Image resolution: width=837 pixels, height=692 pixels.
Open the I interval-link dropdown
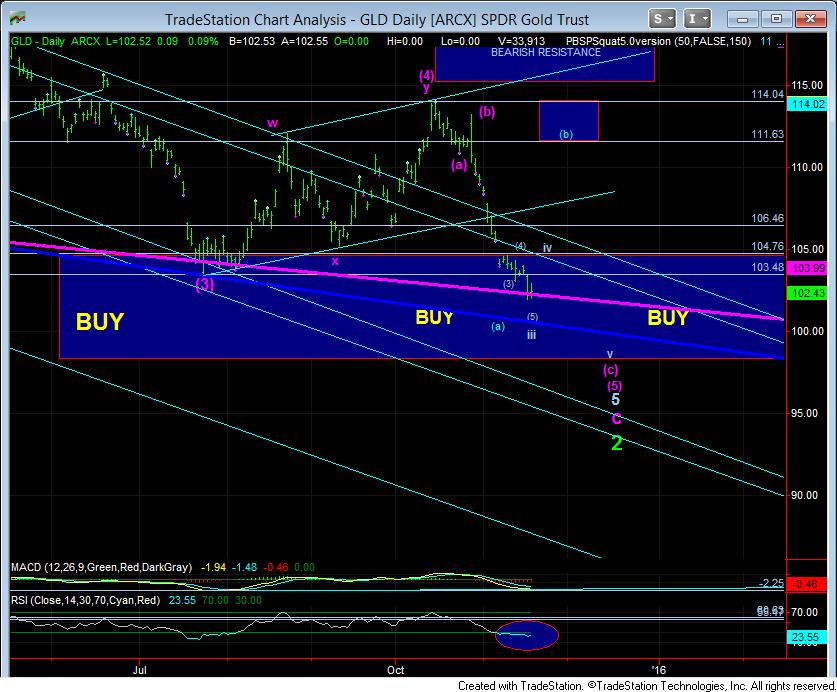(x=697, y=19)
